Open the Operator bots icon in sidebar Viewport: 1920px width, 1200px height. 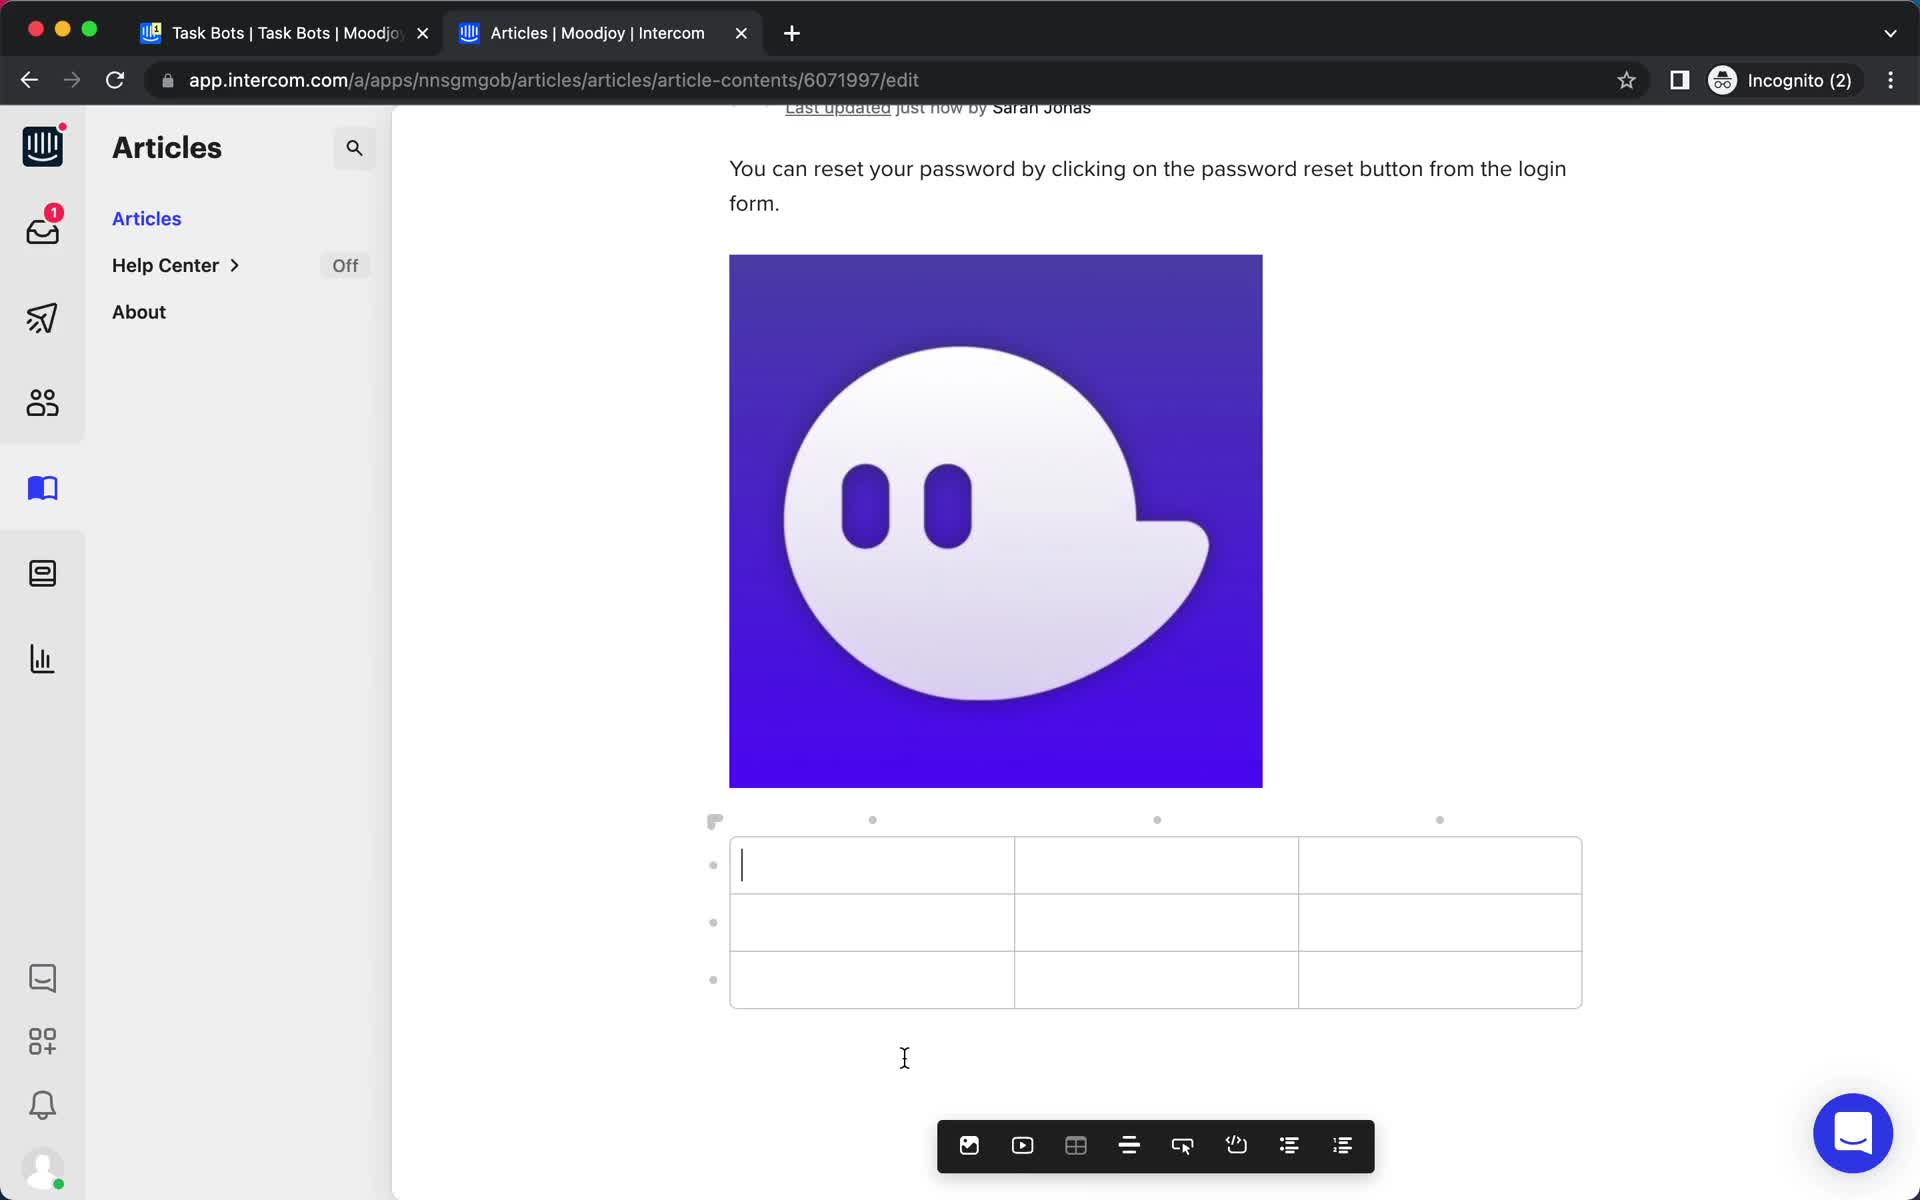(42, 573)
